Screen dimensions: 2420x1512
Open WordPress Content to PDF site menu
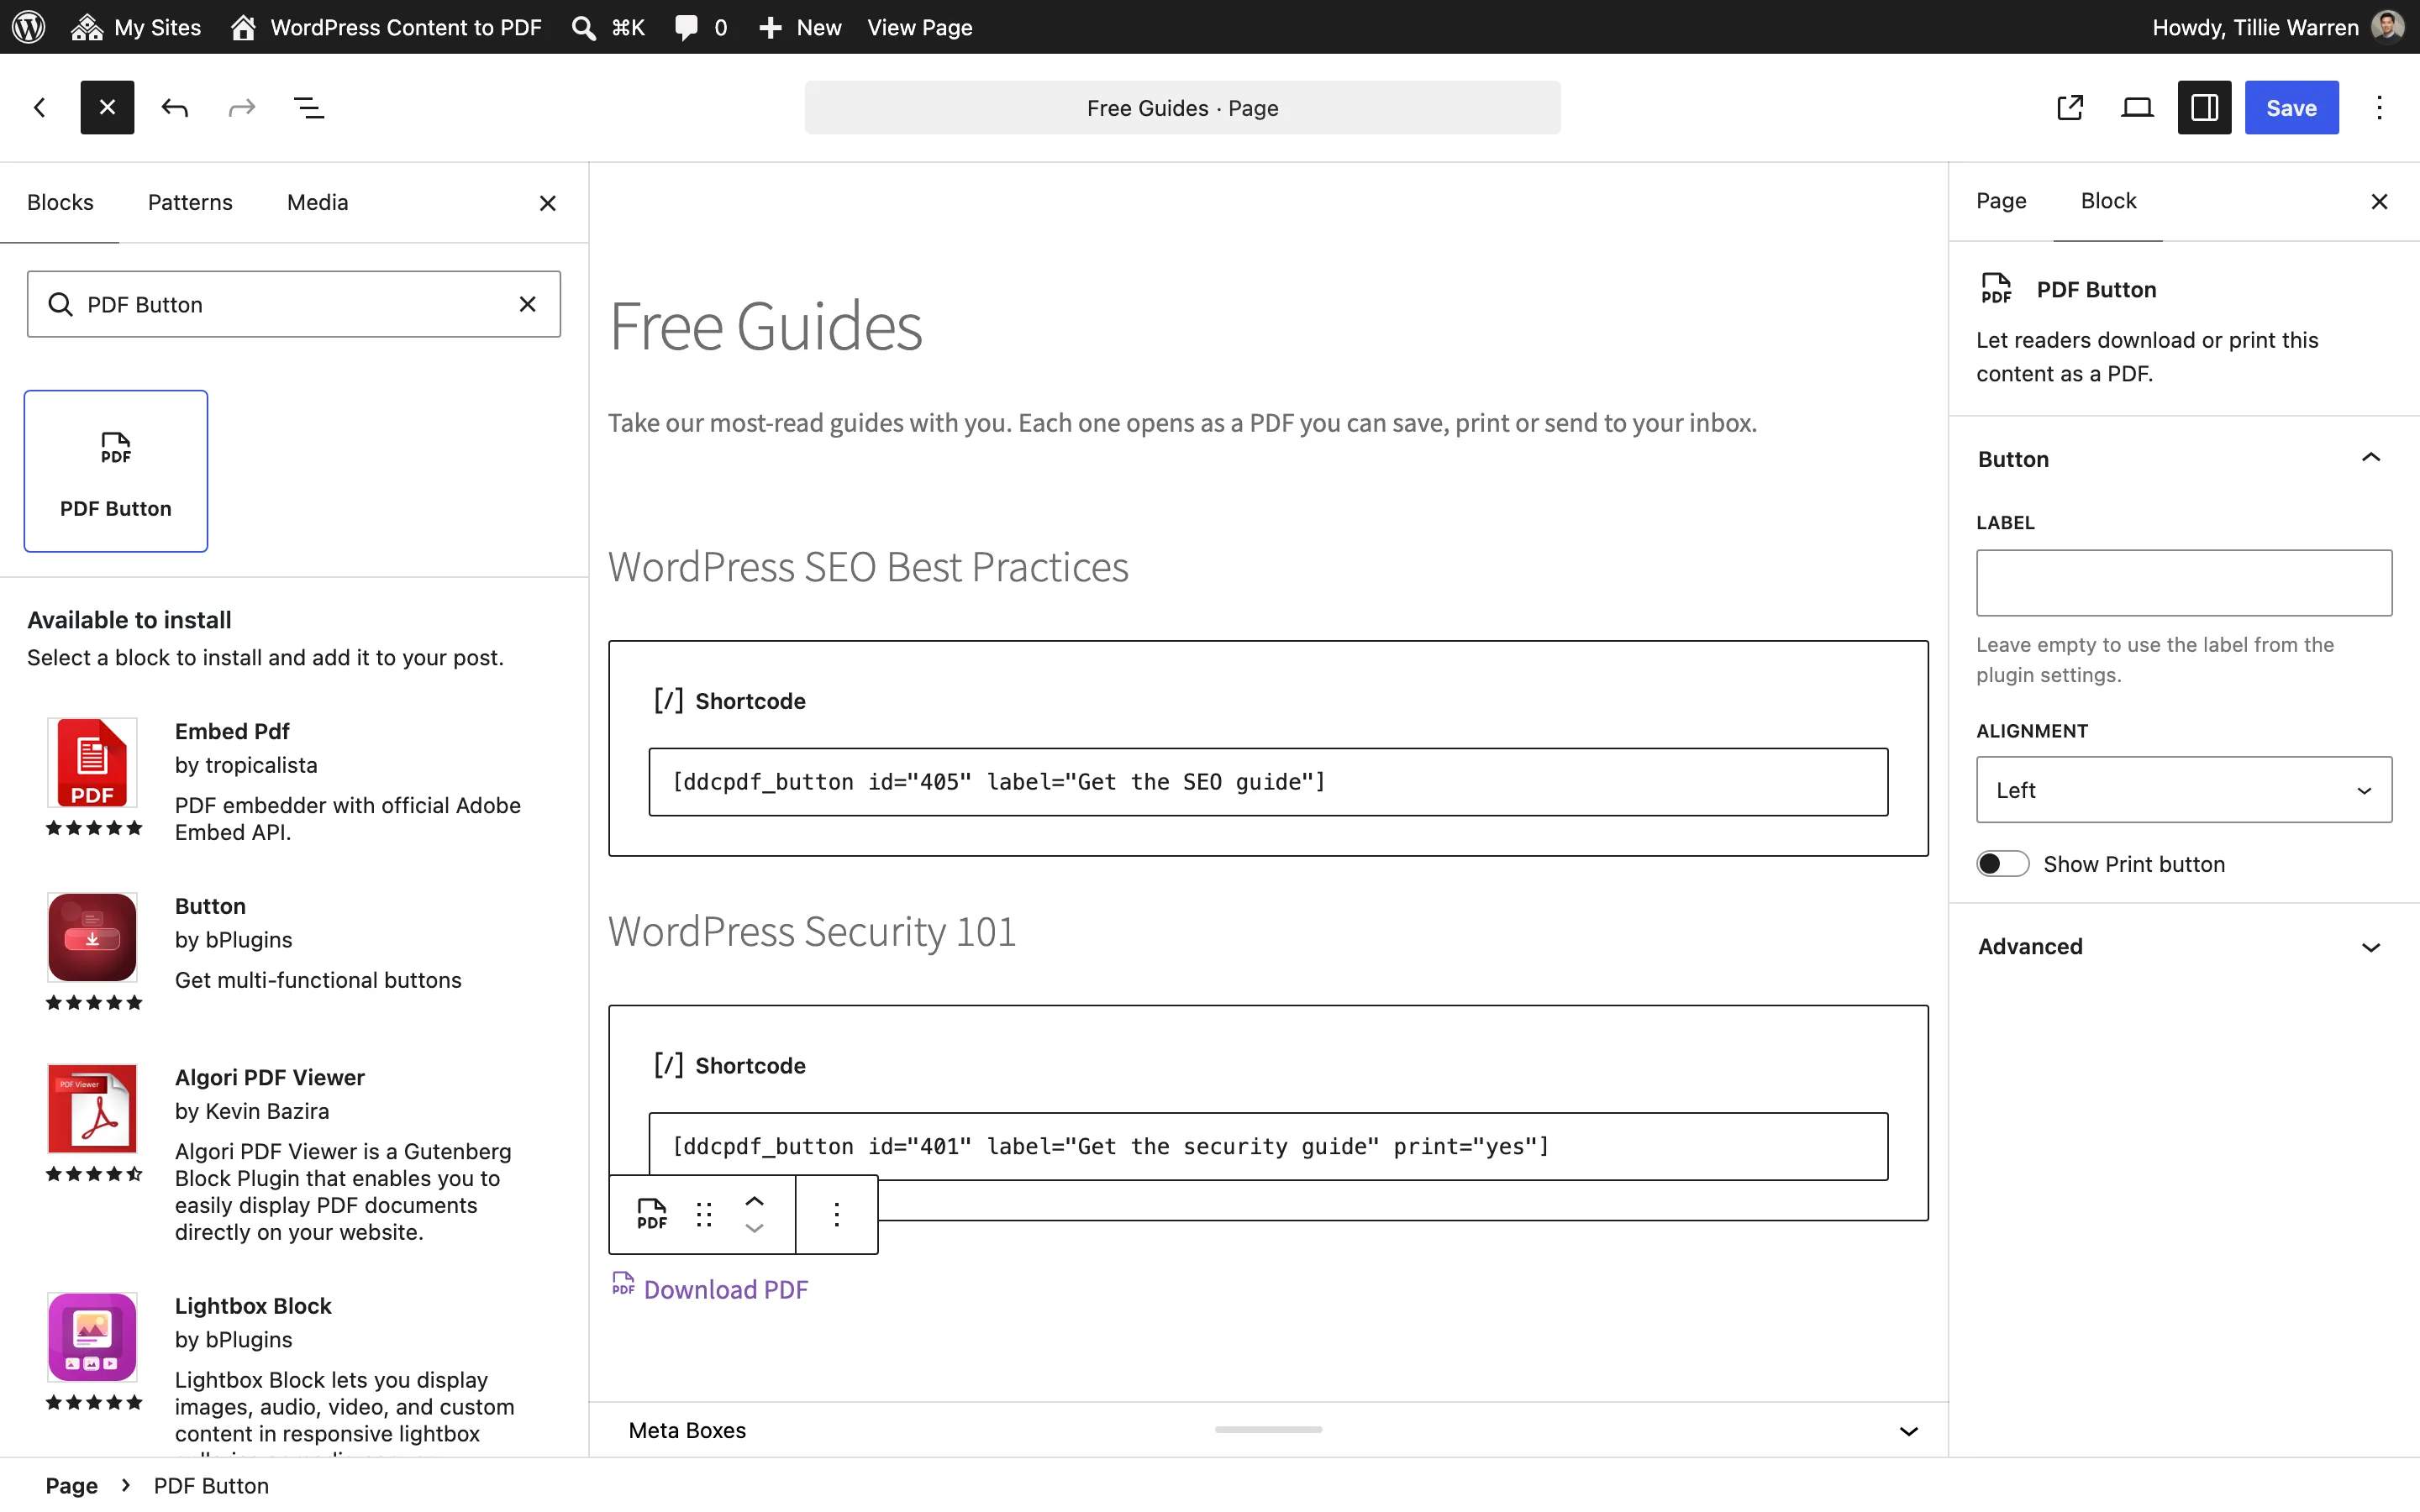pyautogui.click(x=386, y=27)
